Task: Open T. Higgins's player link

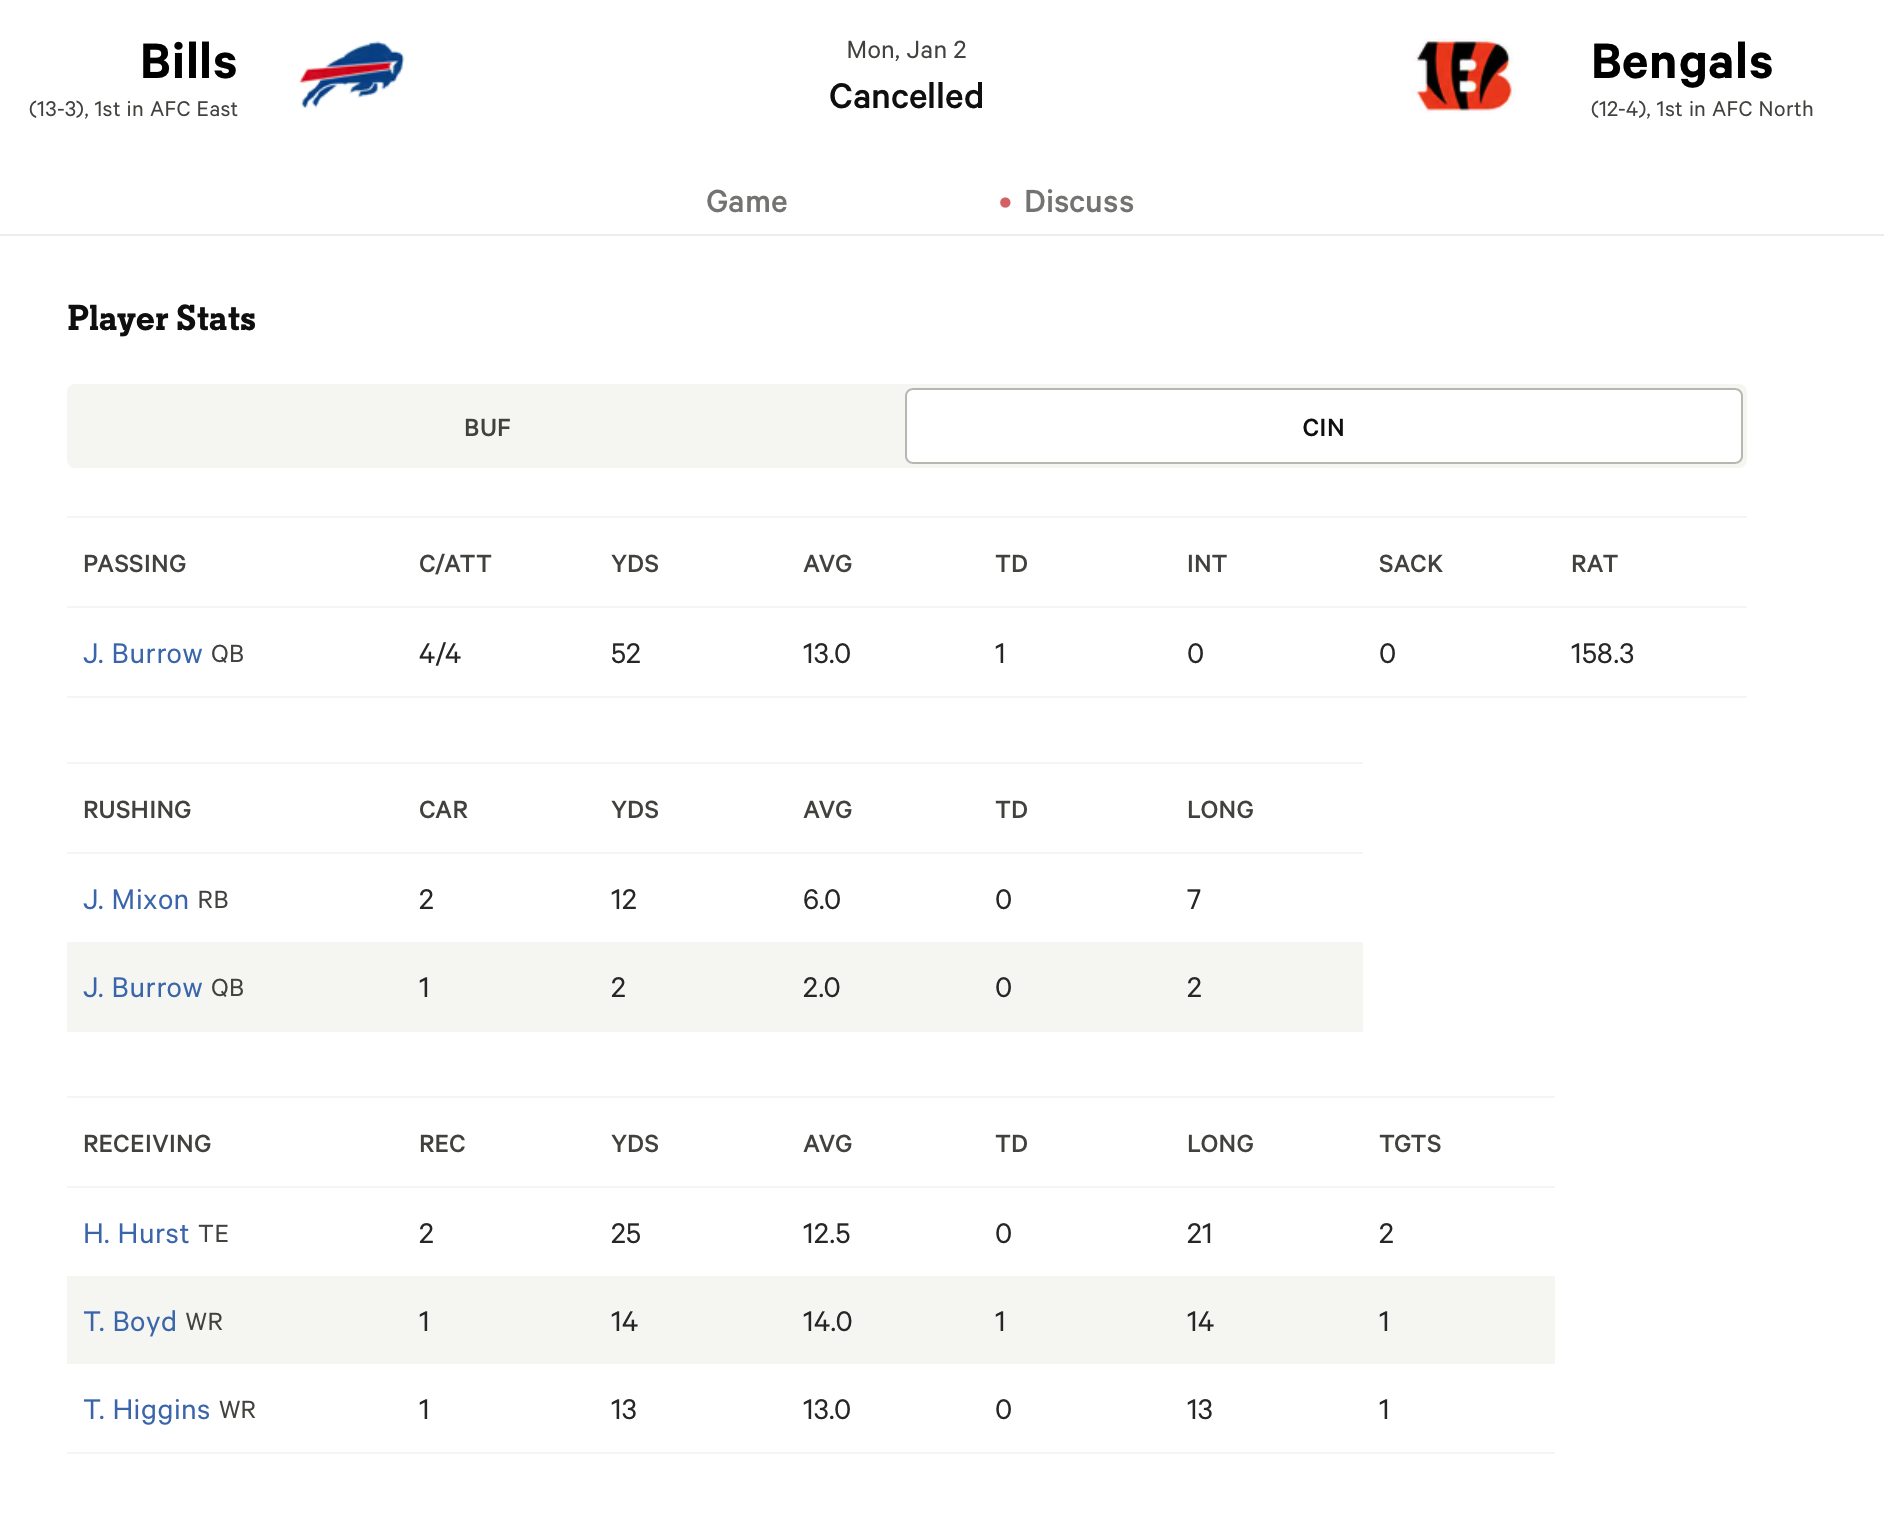Action: (147, 1410)
